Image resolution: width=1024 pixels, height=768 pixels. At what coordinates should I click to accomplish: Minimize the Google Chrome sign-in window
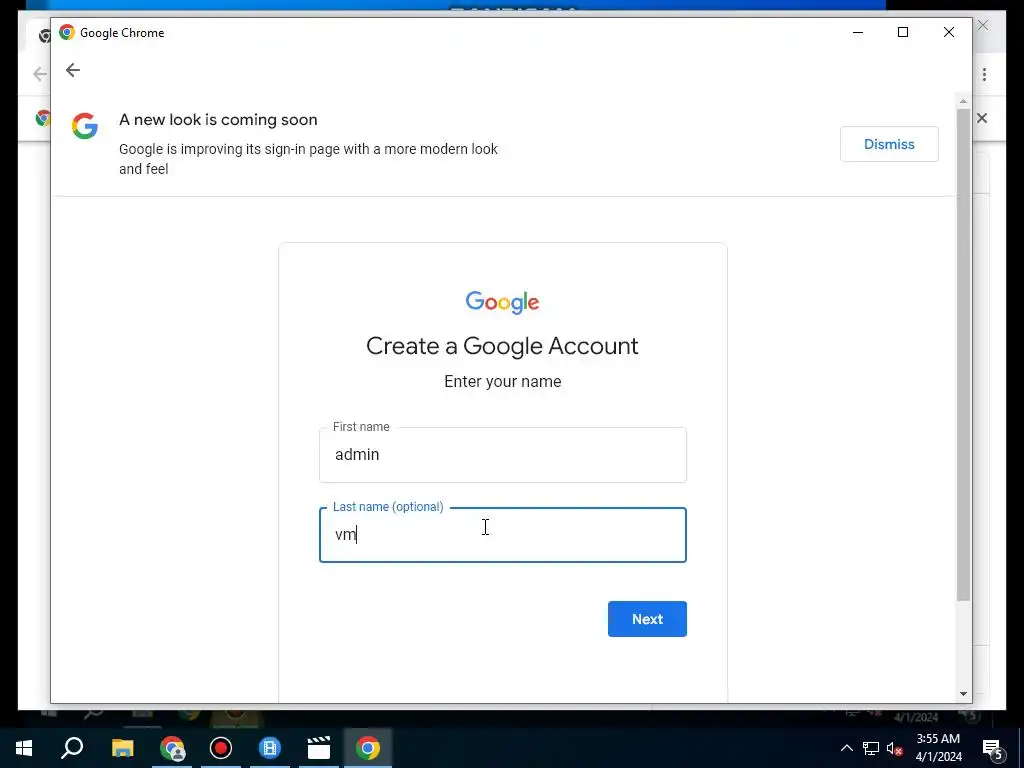858,32
